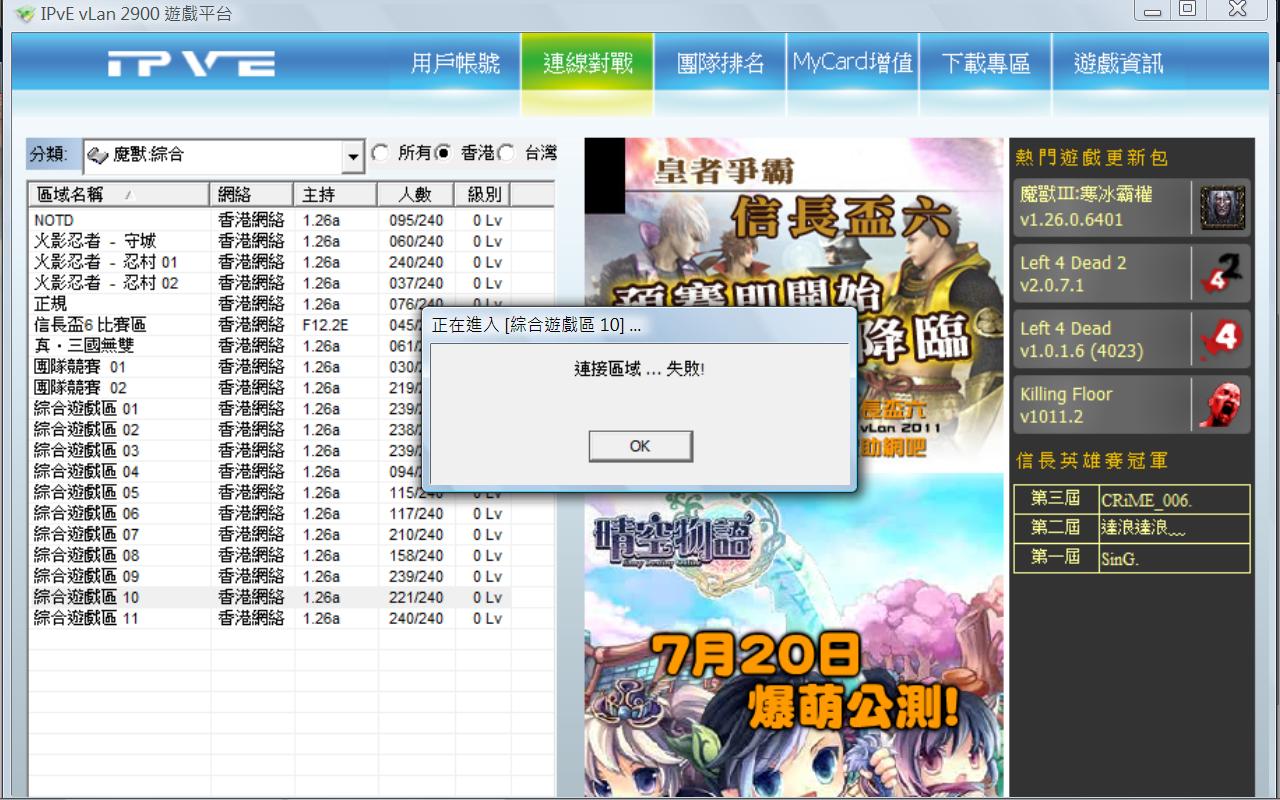Select the 綜合遊戲區 10 row
This screenshot has height=800, width=1280.
pyautogui.click(x=270, y=598)
